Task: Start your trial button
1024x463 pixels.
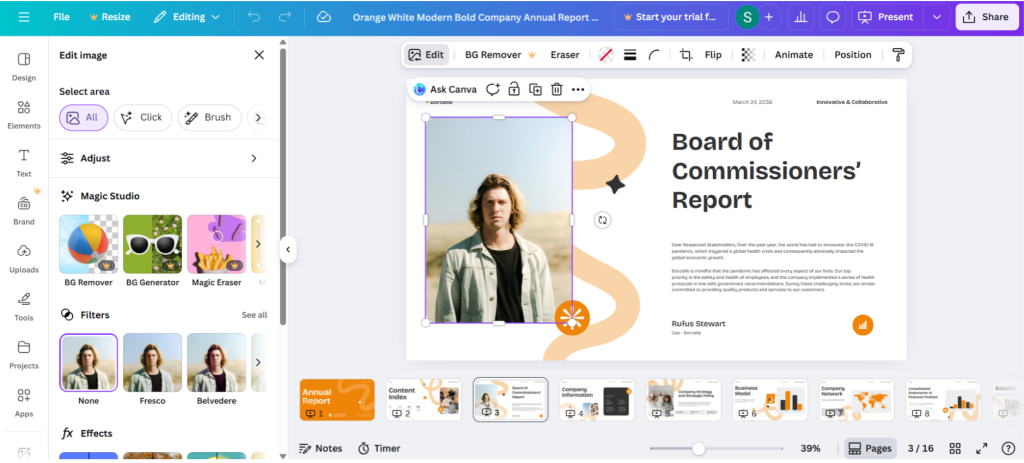Action: [671, 17]
